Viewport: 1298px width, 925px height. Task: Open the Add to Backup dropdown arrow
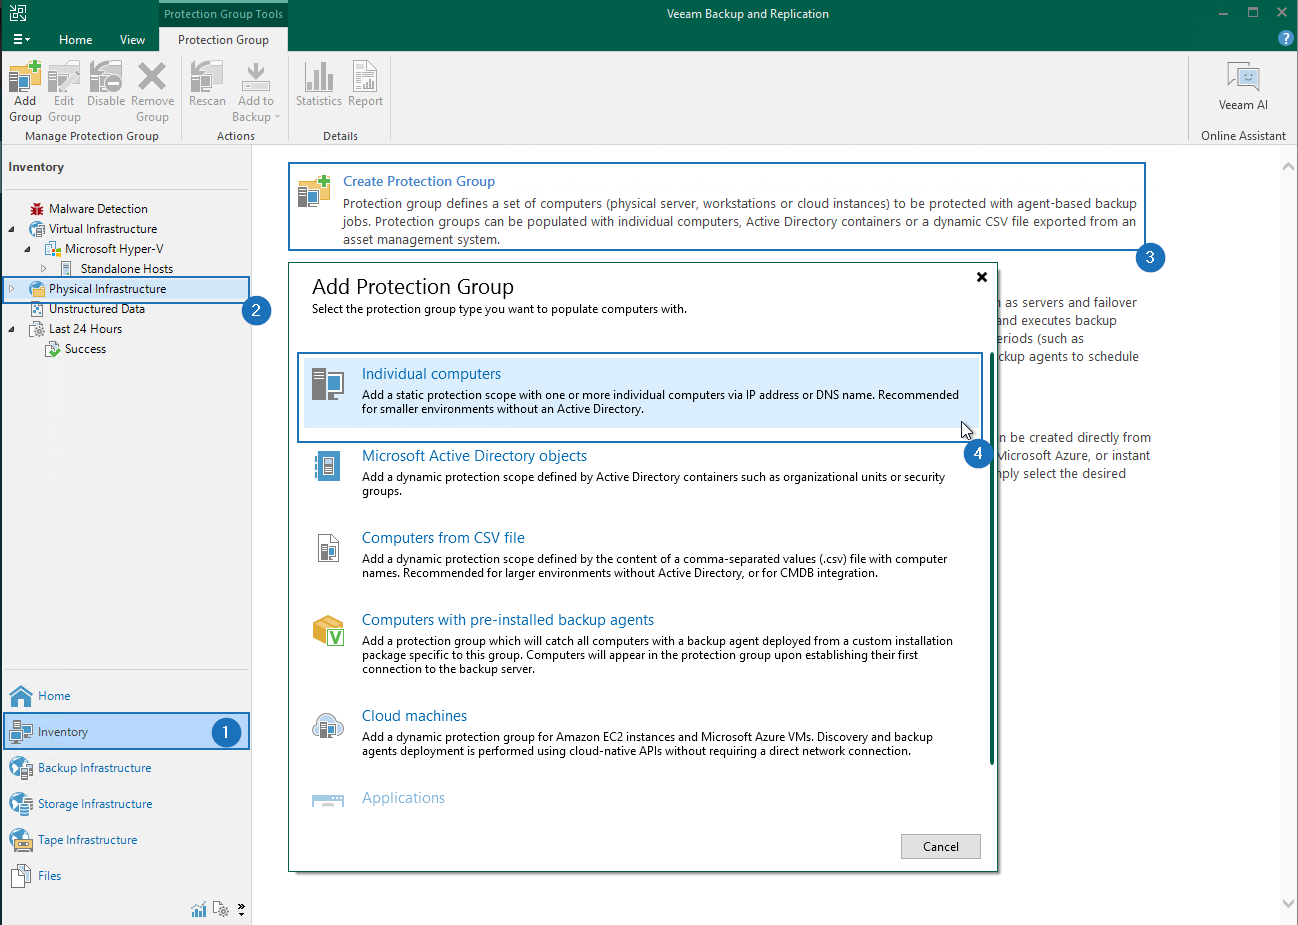pyautogui.click(x=277, y=117)
